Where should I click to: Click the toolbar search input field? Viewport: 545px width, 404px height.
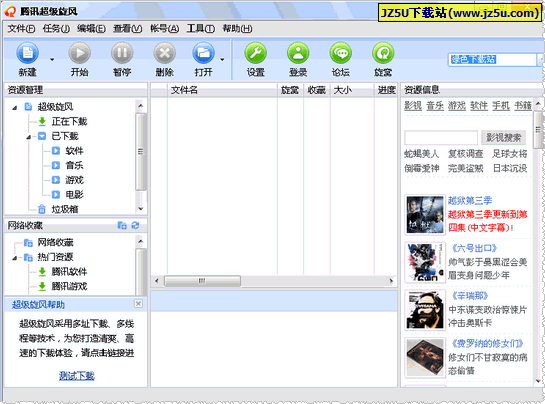tap(493, 59)
